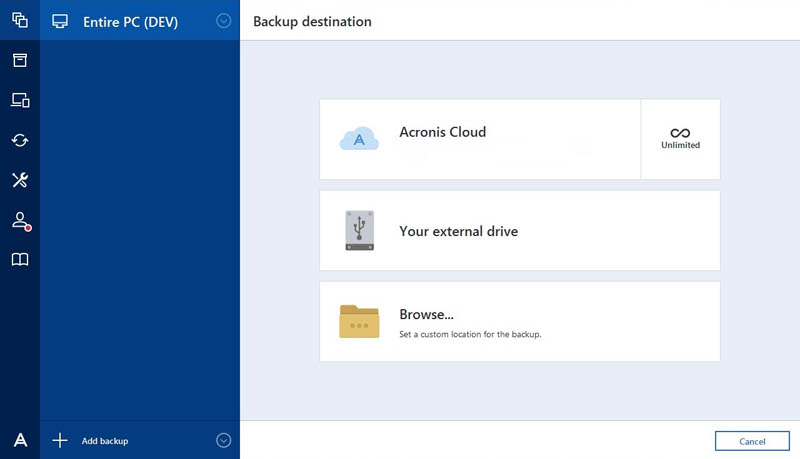This screenshot has height=459, width=800.
Task: Open the Tools wrench and screwdriver icon
Action: pos(20,180)
